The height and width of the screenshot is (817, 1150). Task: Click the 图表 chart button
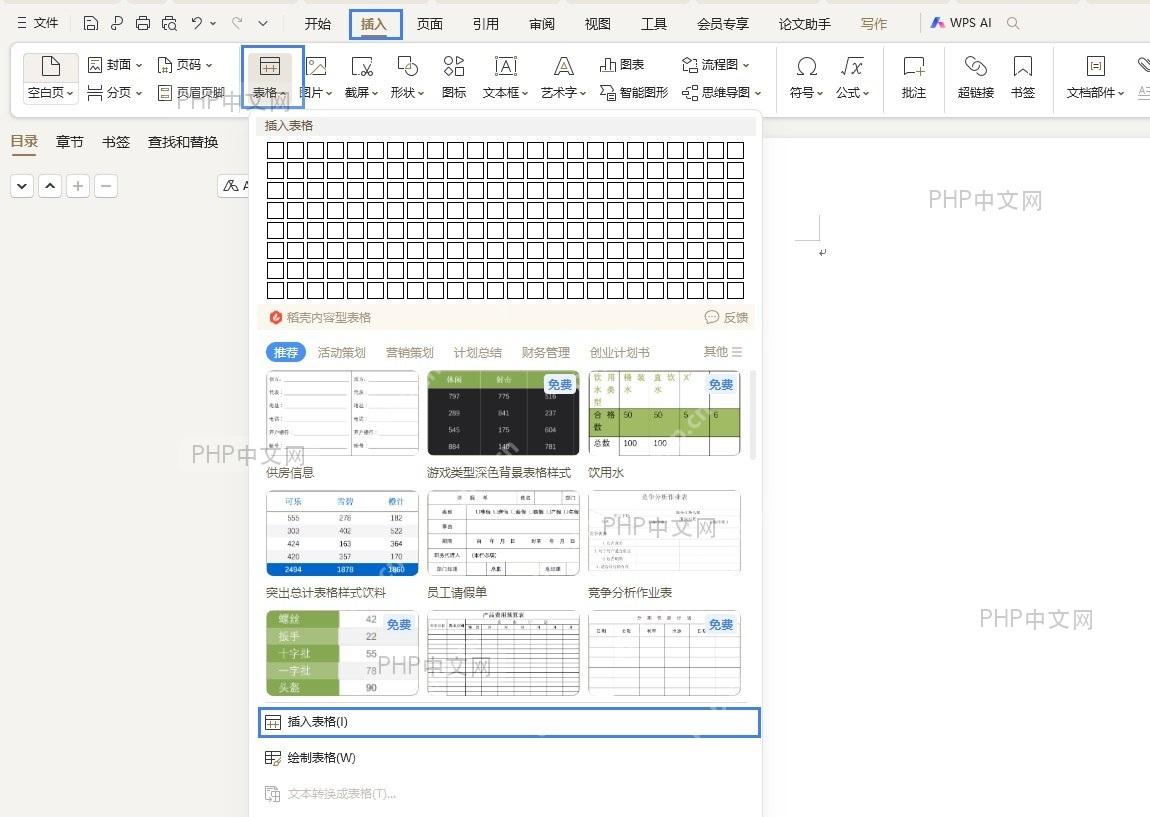click(x=622, y=65)
